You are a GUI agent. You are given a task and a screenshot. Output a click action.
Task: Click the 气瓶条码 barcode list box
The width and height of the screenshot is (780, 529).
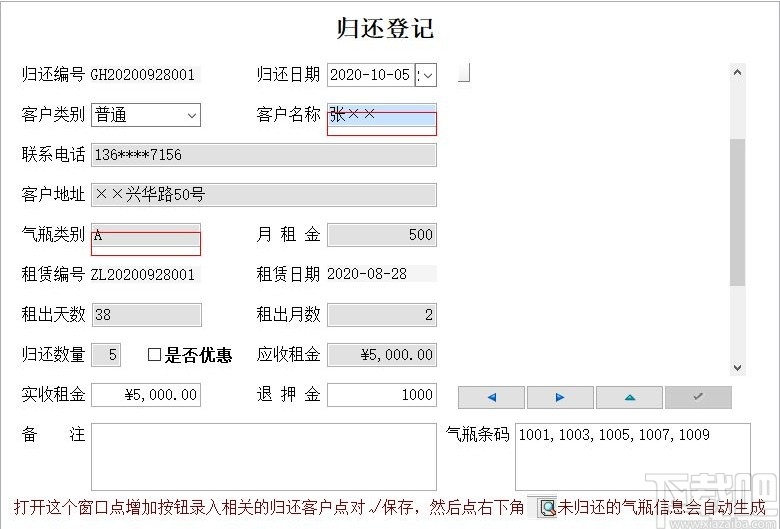point(633,457)
